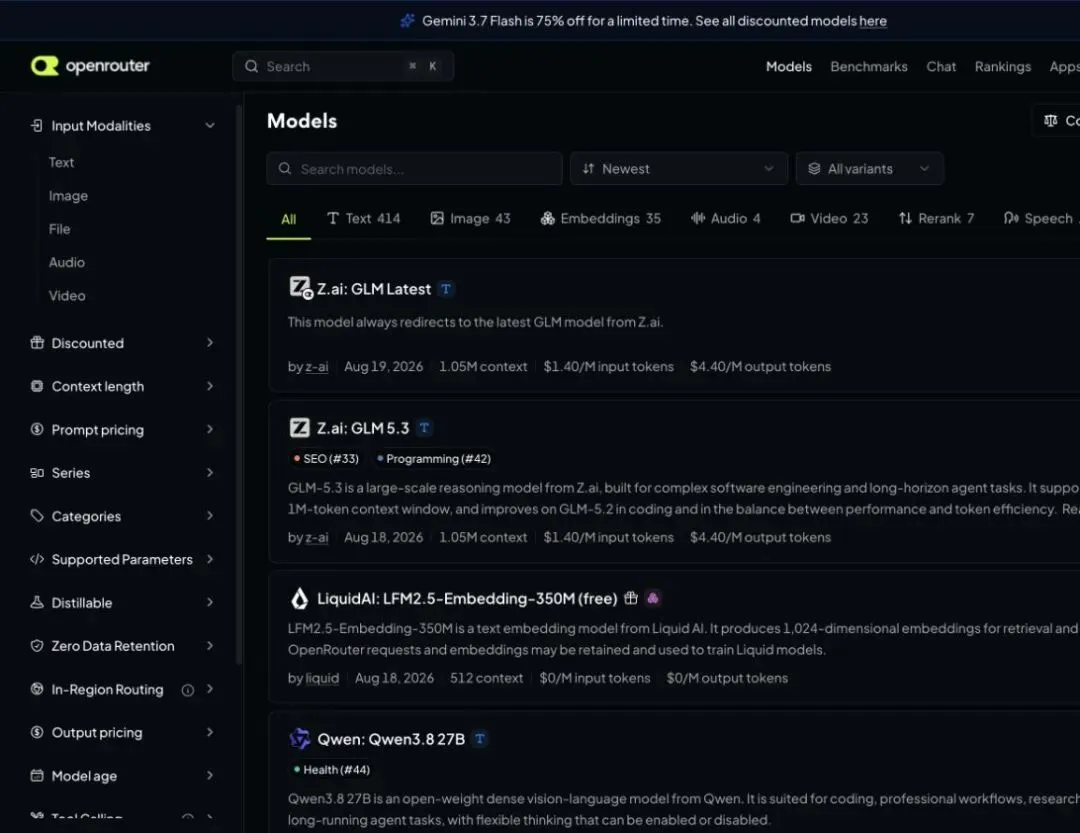Click the Qwen logo icon
The image size is (1080, 833).
point(300,739)
